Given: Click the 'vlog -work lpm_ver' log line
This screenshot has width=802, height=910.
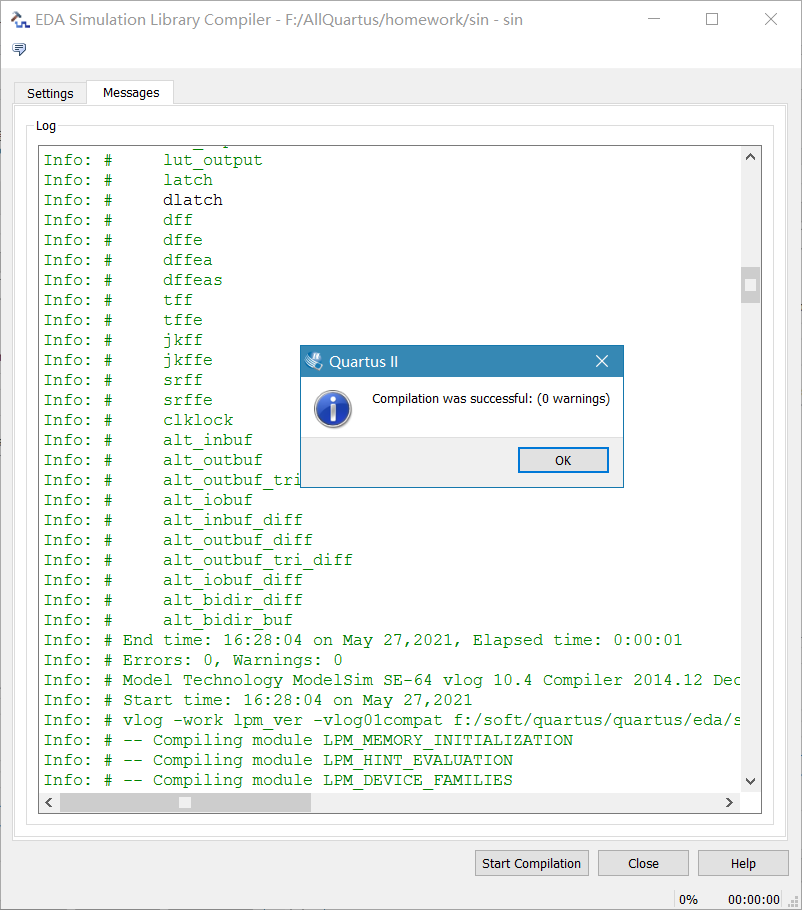Looking at the screenshot, I should (x=431, y=720).
